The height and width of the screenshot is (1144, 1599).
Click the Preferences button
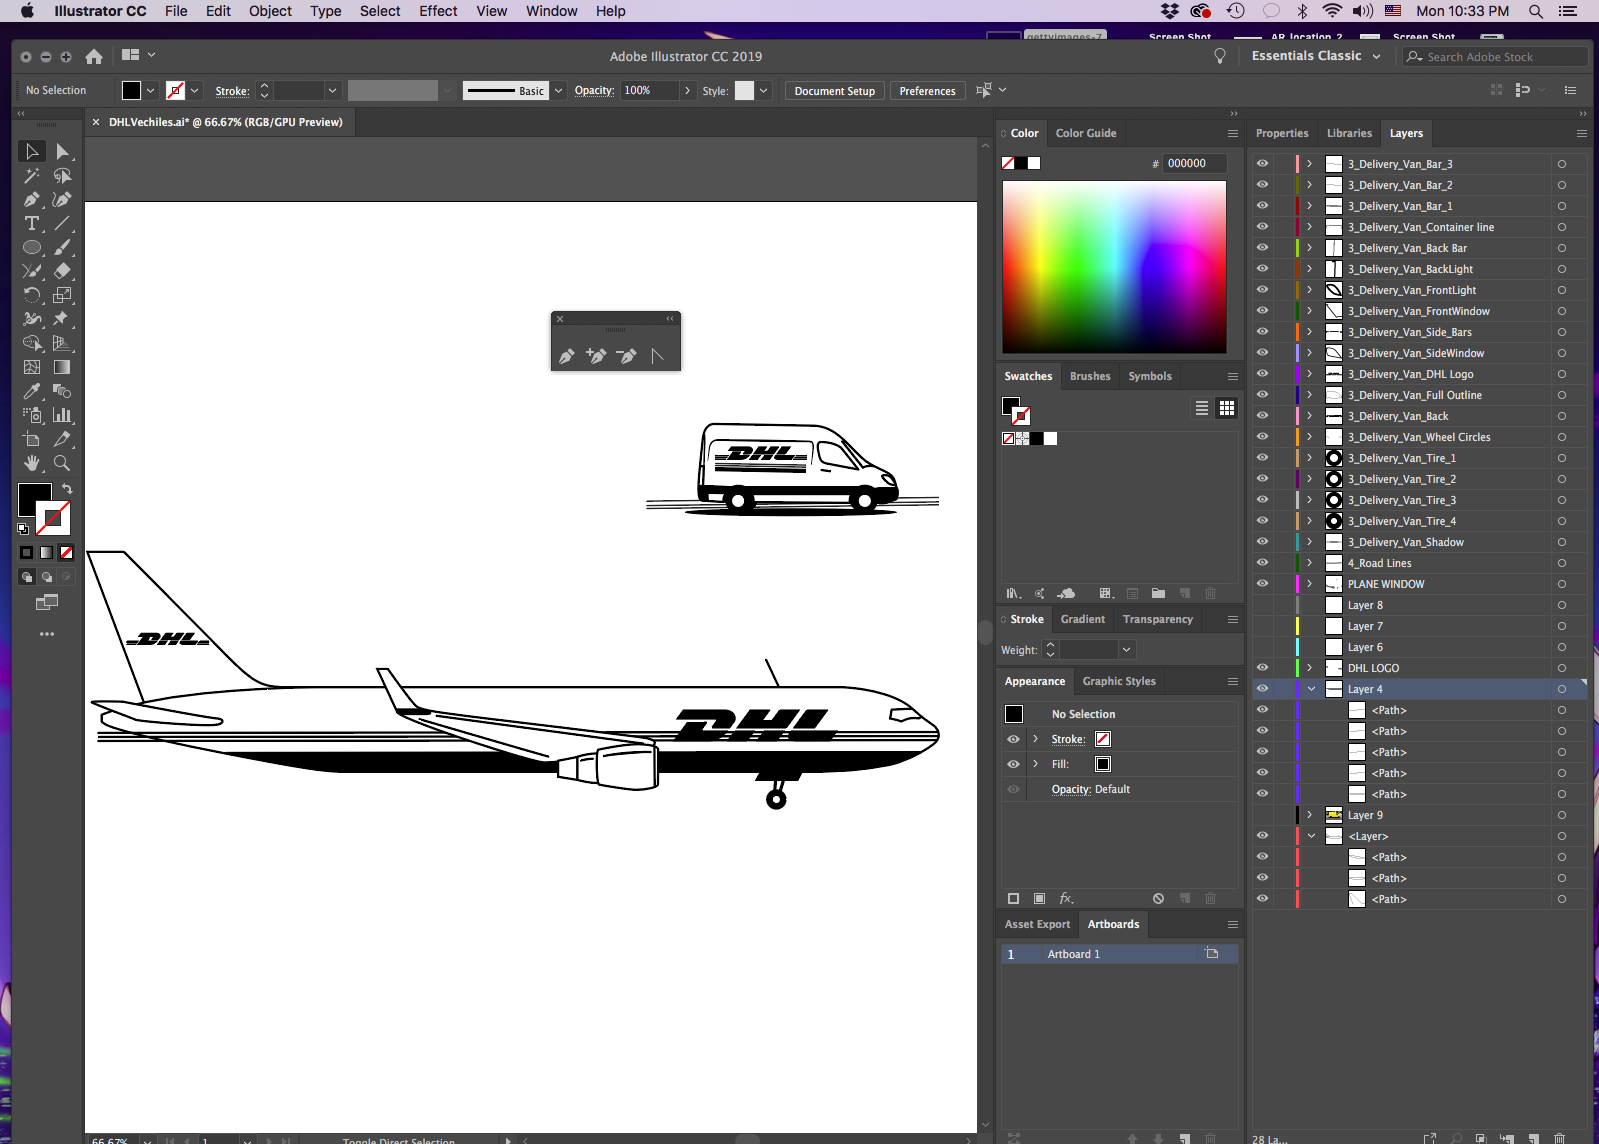click(x=928, y=91)
